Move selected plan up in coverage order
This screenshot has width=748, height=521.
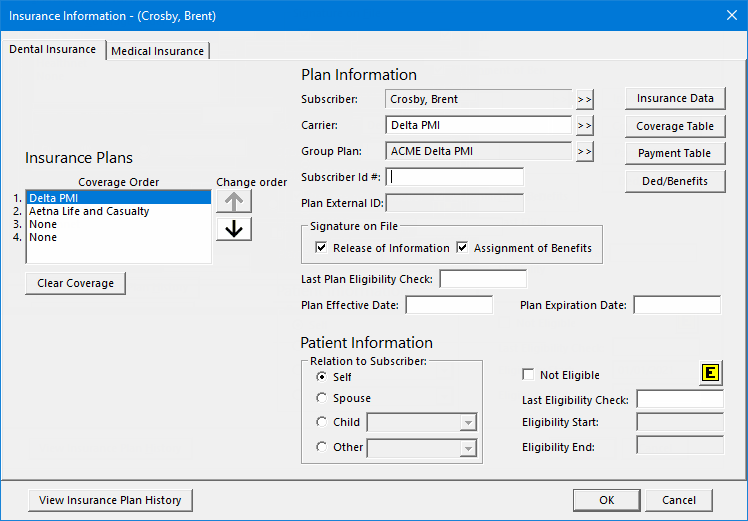point(234,201)
